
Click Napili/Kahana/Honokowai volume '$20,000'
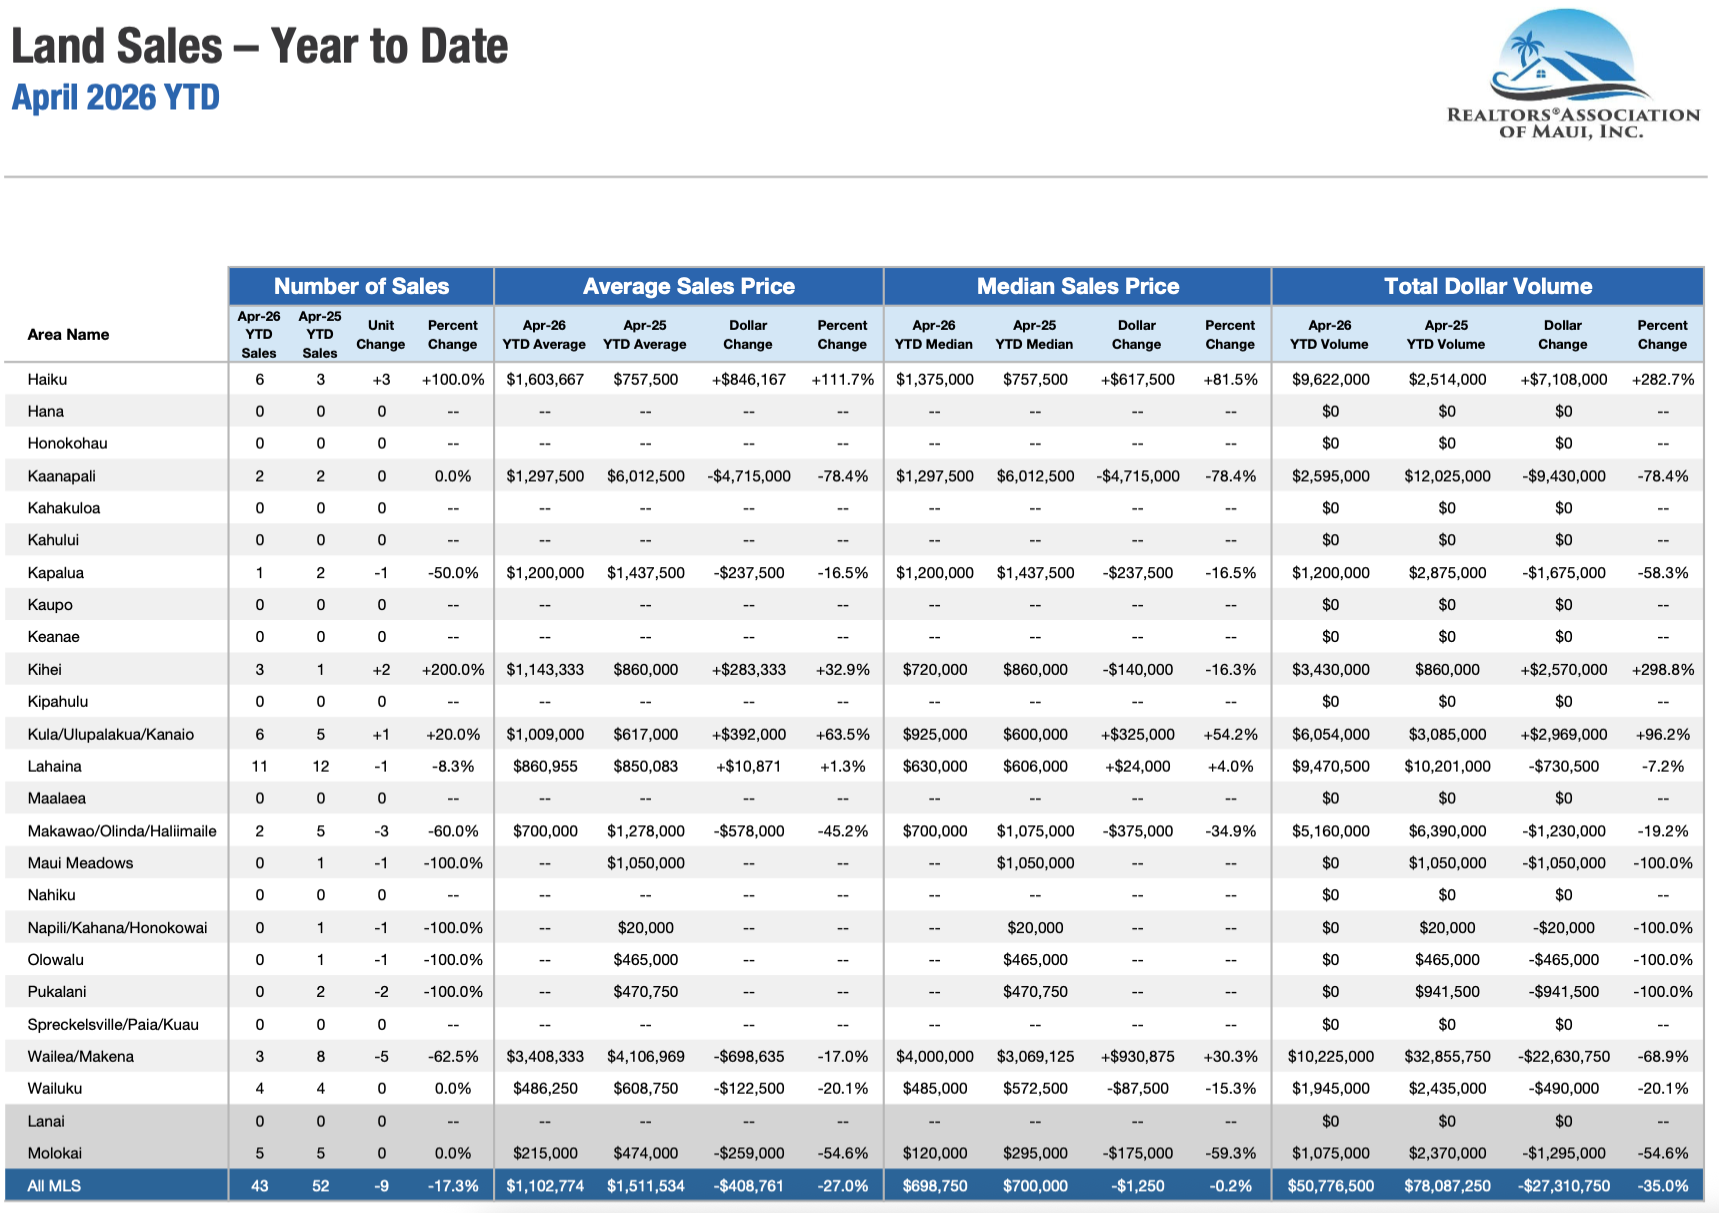click(1446, 928)
